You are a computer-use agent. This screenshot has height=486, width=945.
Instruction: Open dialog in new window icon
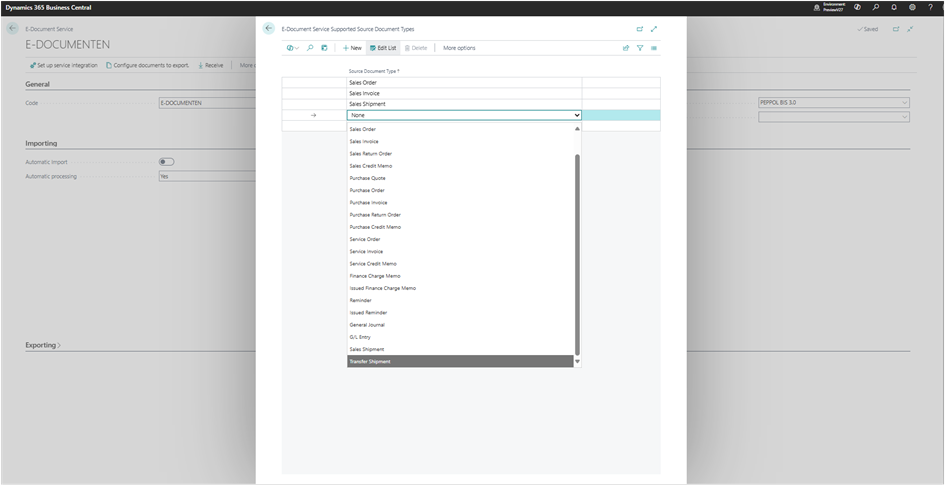pos(640,29)
